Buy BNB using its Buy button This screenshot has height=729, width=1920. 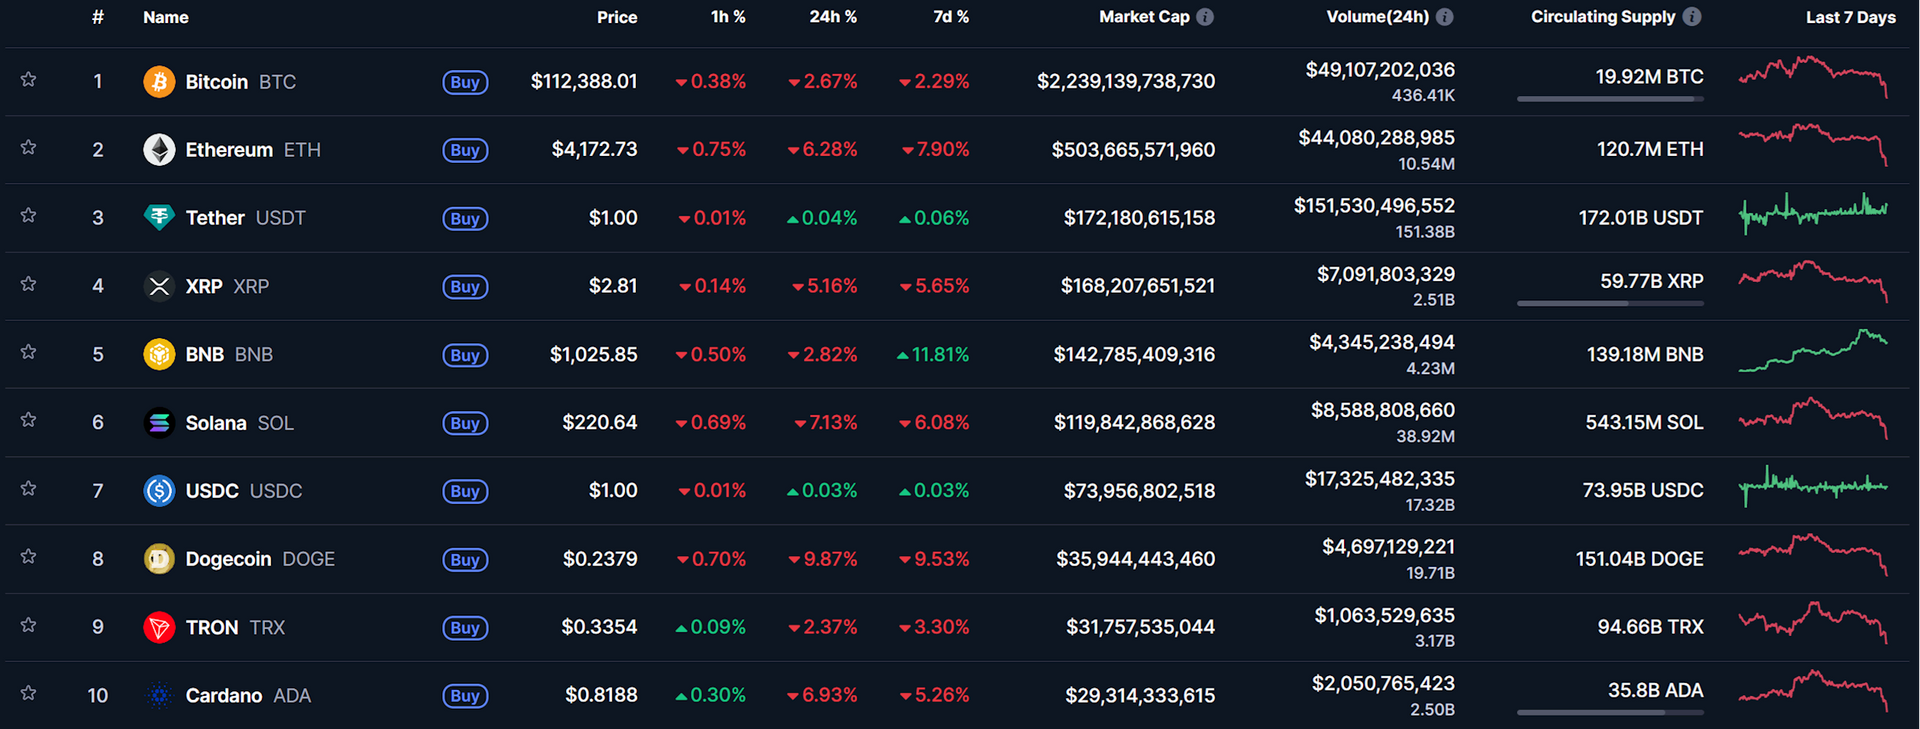point(465,355)
